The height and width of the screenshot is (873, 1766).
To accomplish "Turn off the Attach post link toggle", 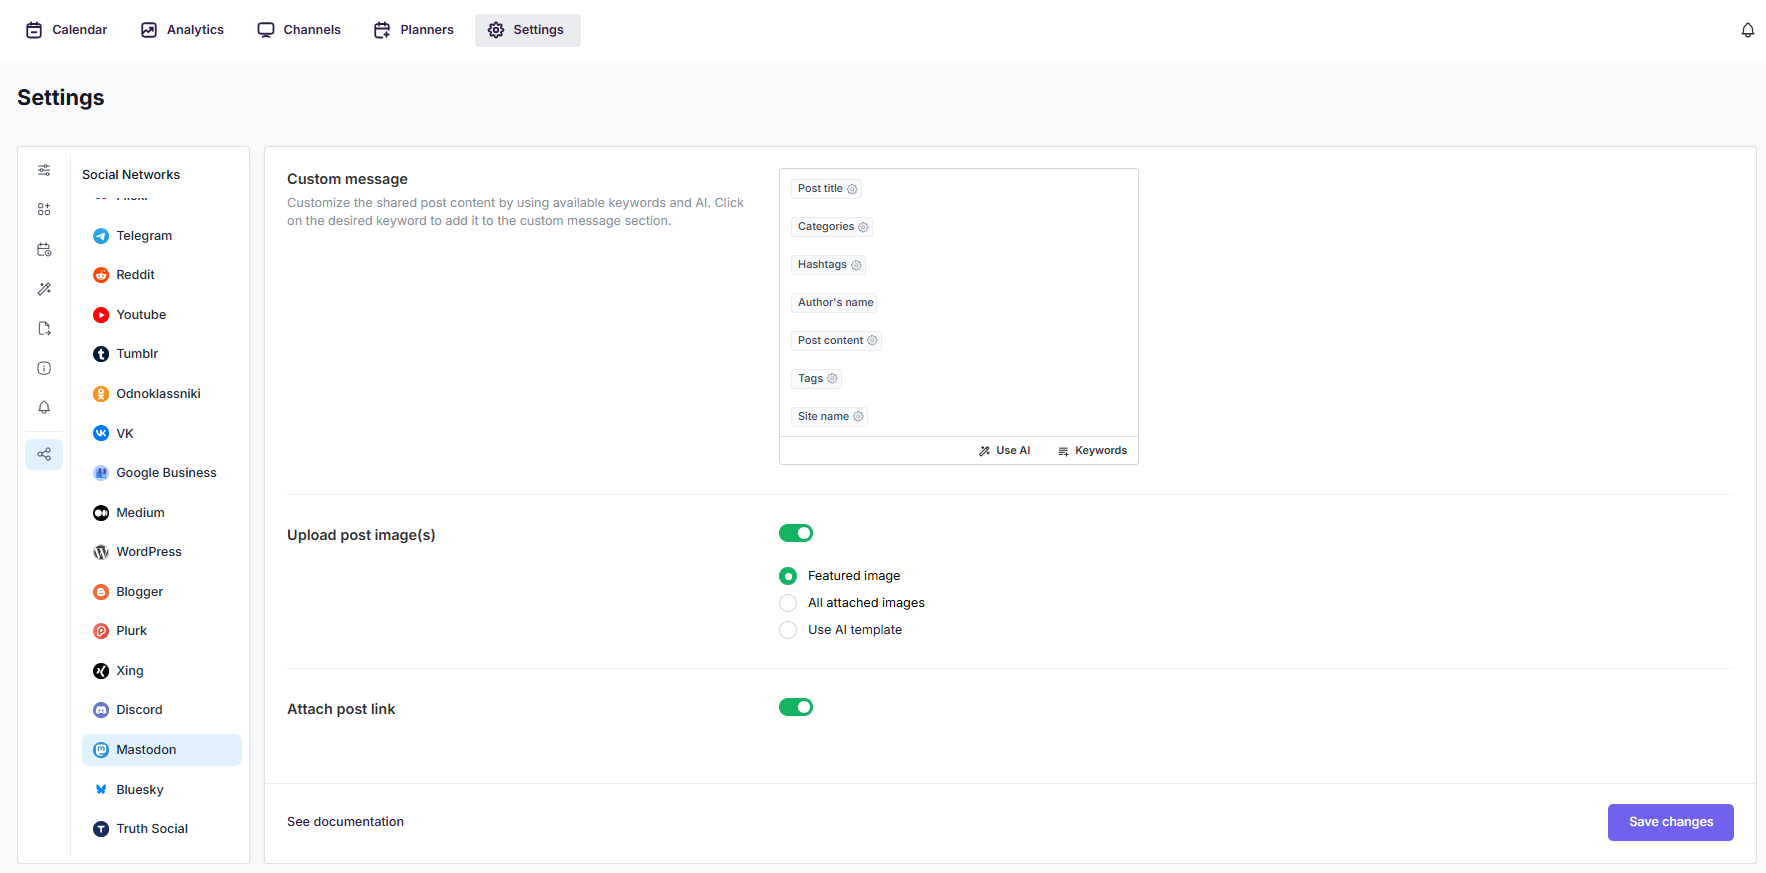I will tap(796, 707).
